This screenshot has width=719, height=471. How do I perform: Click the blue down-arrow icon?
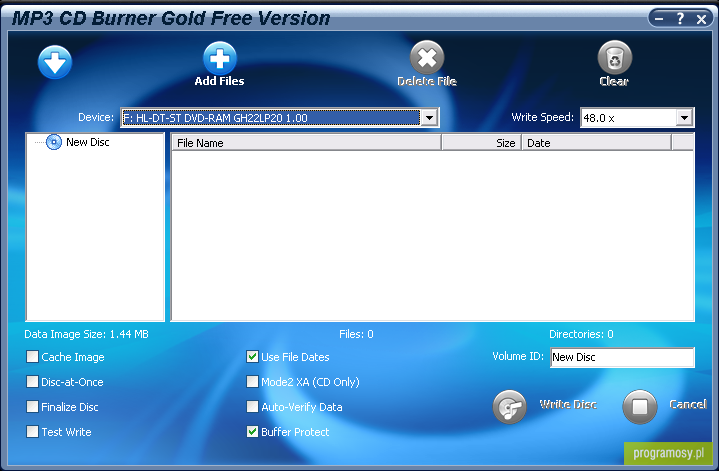(55, 62)
